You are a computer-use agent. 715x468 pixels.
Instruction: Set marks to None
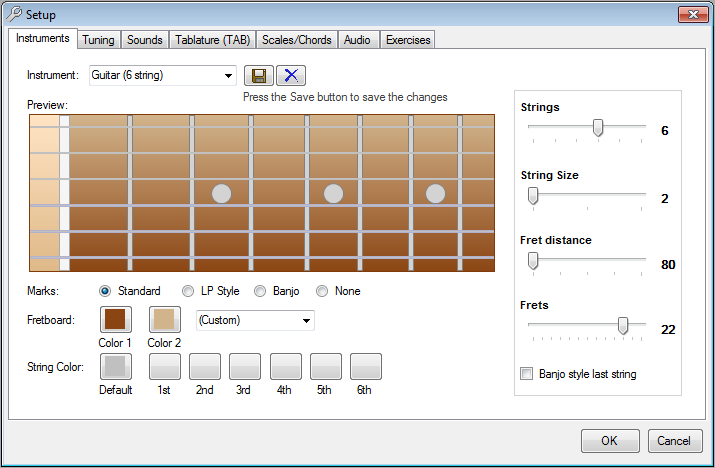[x=322, y=291]
